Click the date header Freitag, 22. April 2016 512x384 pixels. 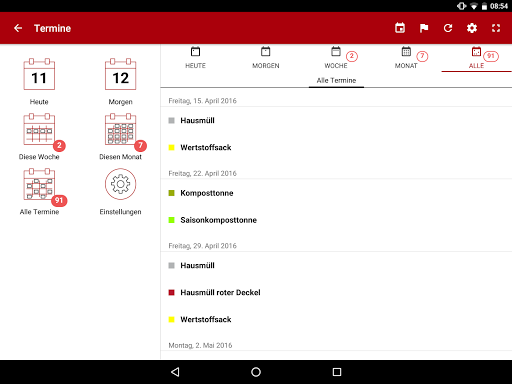pos(202,173)
